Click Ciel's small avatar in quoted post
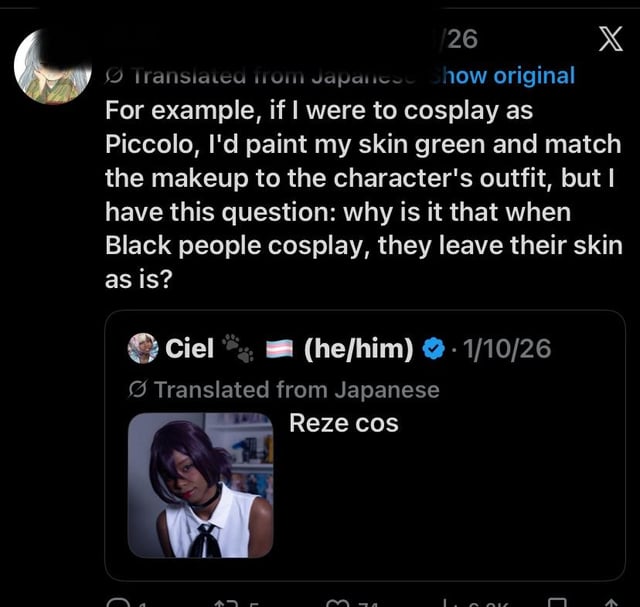Screen dimensions: 640x607 (144, 348)
